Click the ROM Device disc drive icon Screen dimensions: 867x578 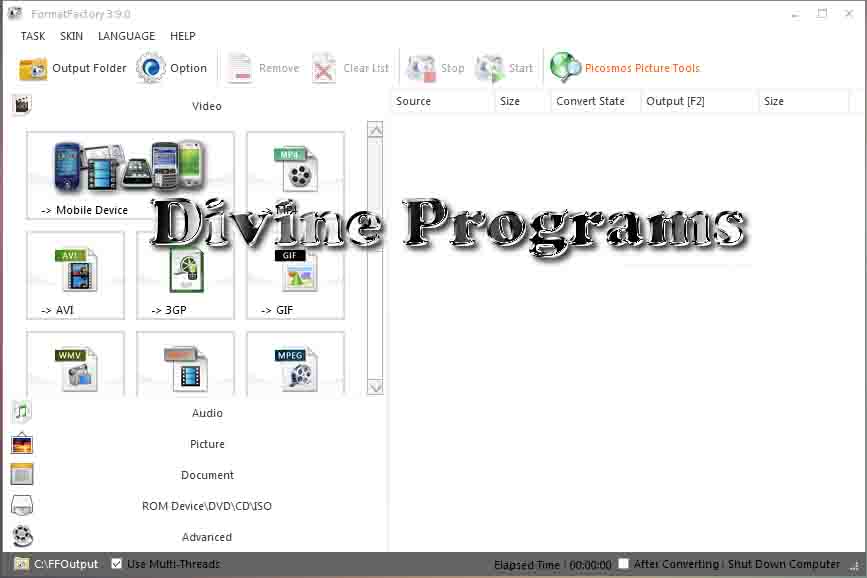22,505
